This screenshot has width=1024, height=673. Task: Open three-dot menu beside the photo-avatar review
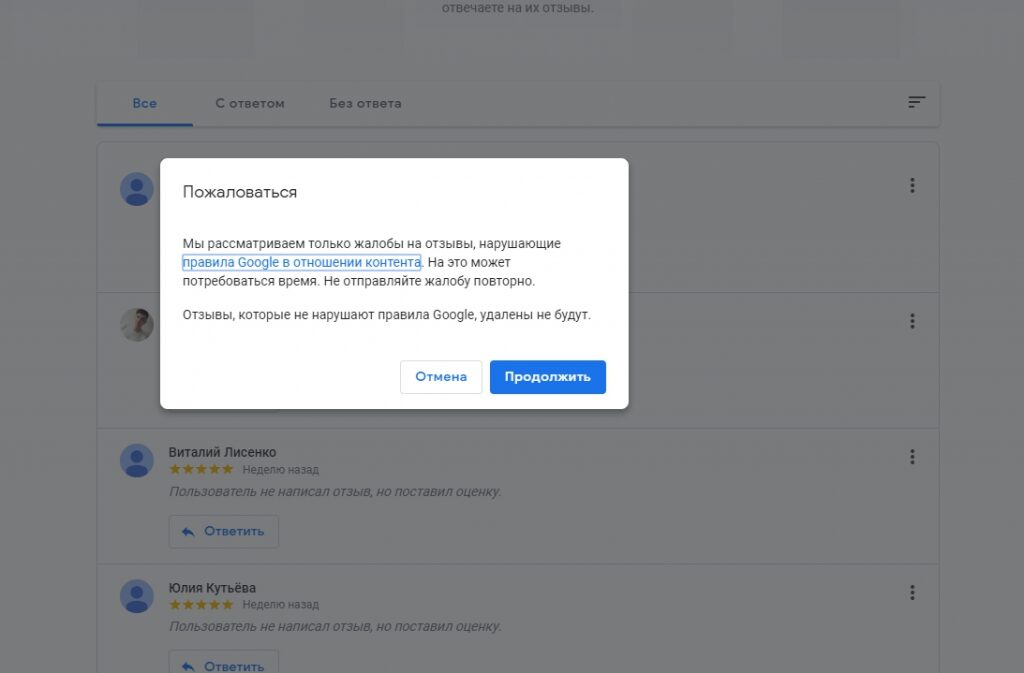pos(912,321)
